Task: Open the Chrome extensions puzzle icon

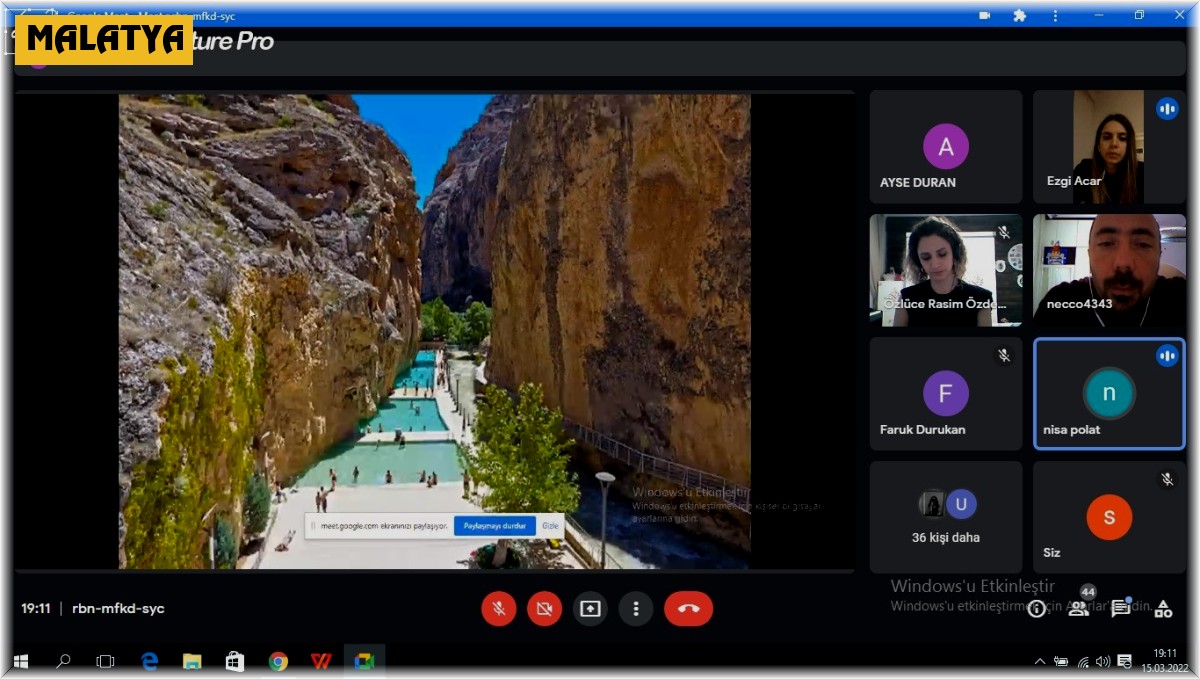Action: [1019, 16]
